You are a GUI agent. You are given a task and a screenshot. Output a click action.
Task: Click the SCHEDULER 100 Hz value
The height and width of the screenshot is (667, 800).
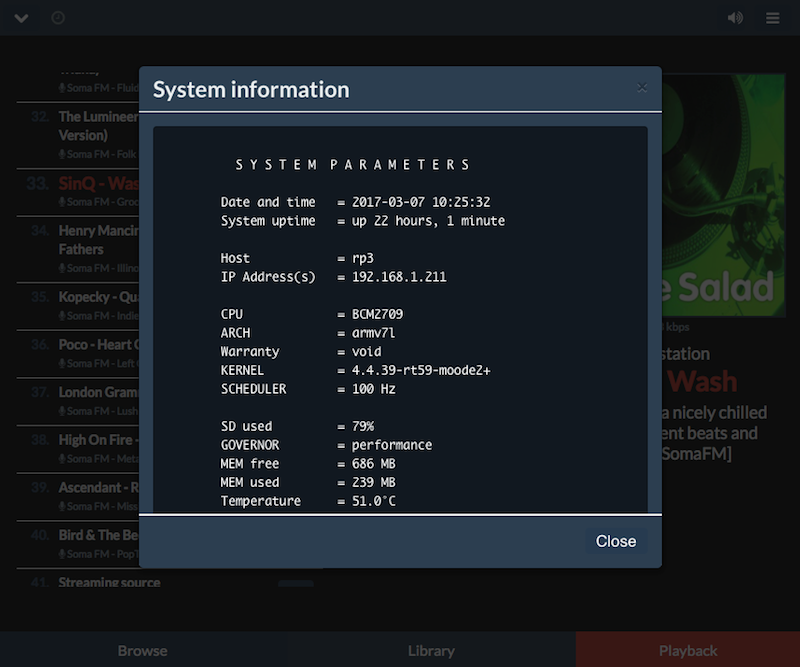coord(373,389)
